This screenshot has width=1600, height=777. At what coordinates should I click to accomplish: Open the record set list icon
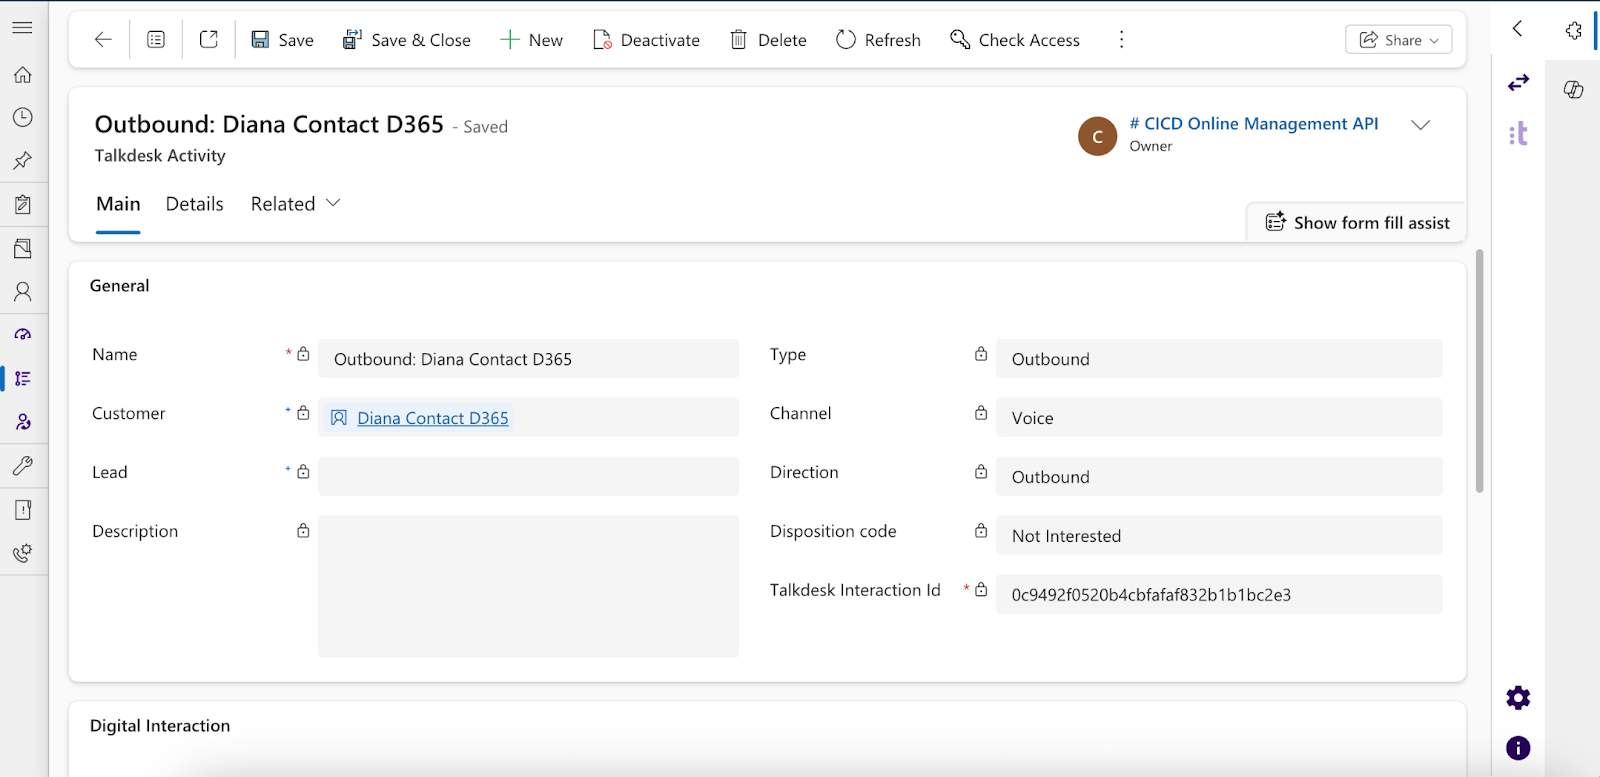coord(156,40)
